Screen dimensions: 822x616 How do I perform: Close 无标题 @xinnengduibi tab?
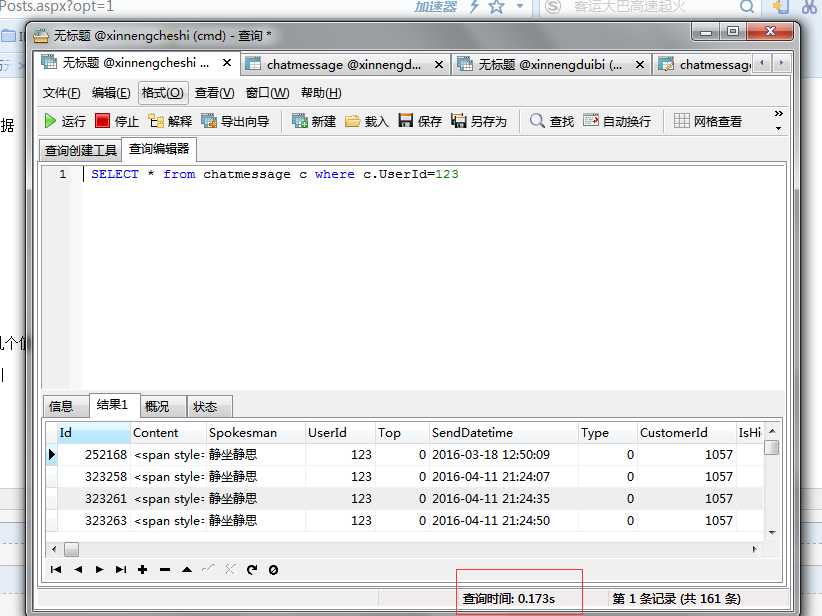tap(640, 65)
